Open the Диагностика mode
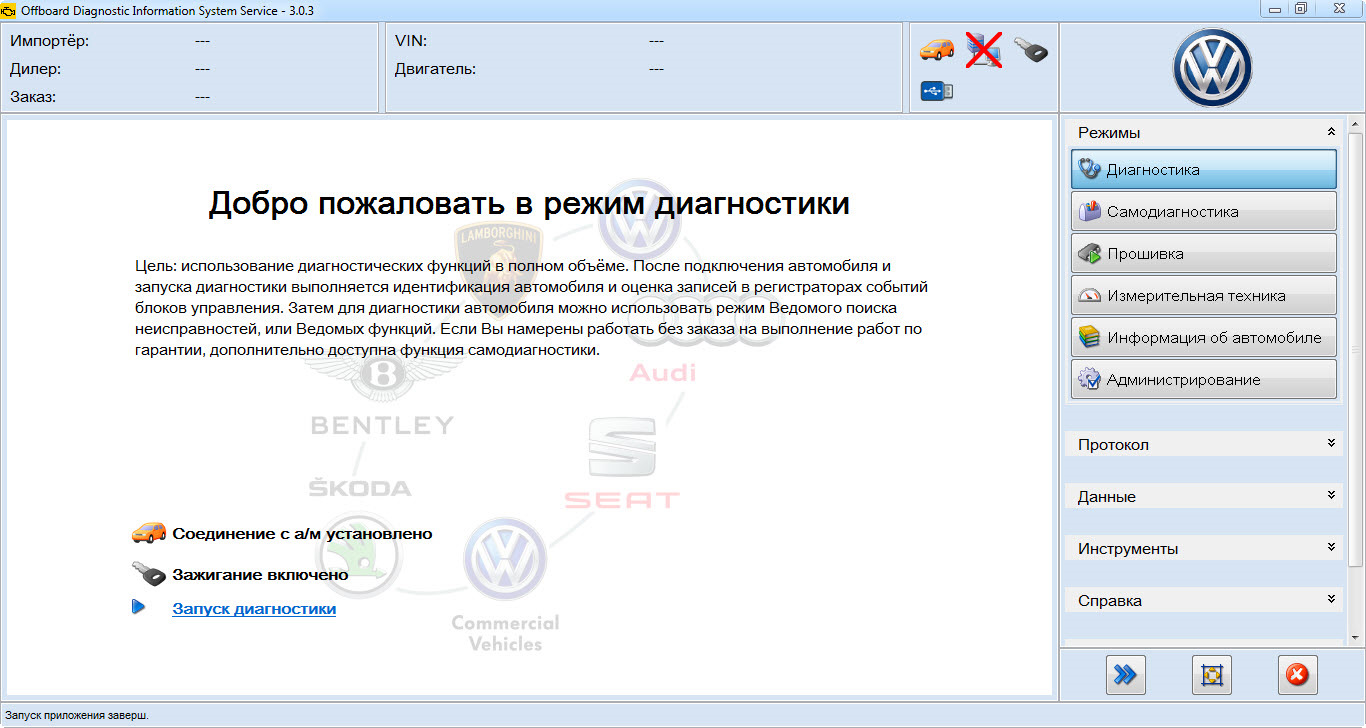 click(x=1204, y=170)
